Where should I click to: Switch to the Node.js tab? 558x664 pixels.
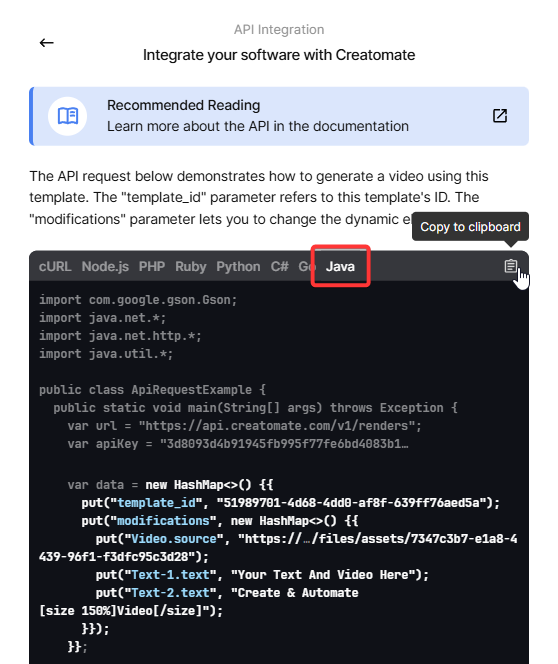pos(105,267)
